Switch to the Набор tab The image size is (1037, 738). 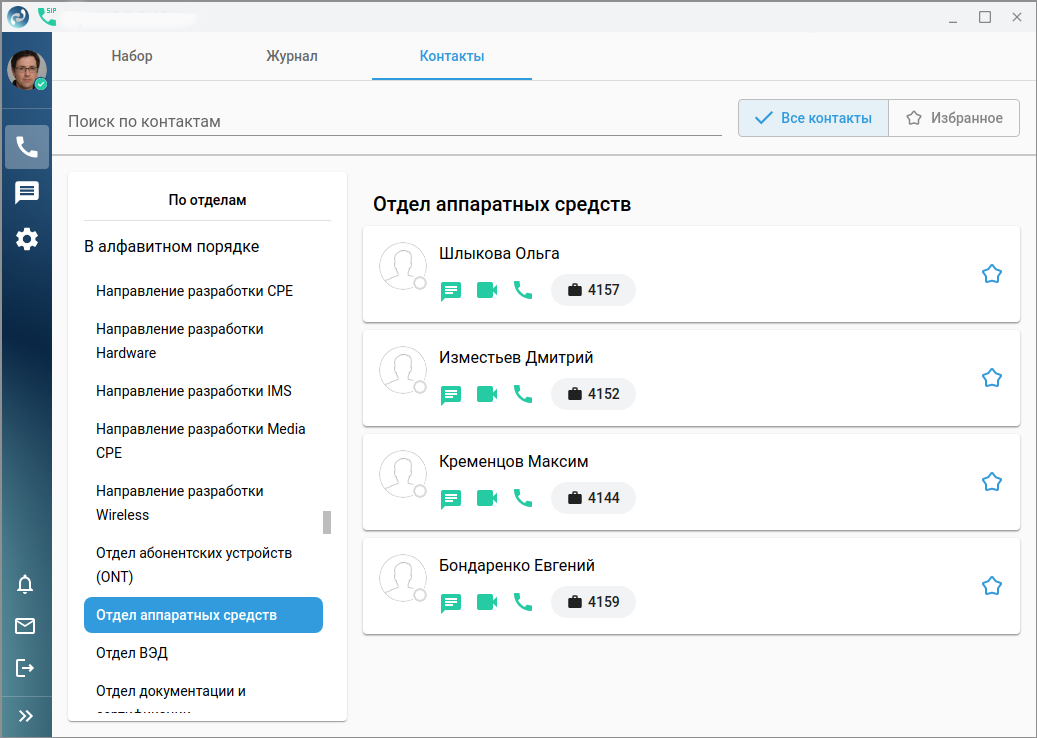coord(132,56)
